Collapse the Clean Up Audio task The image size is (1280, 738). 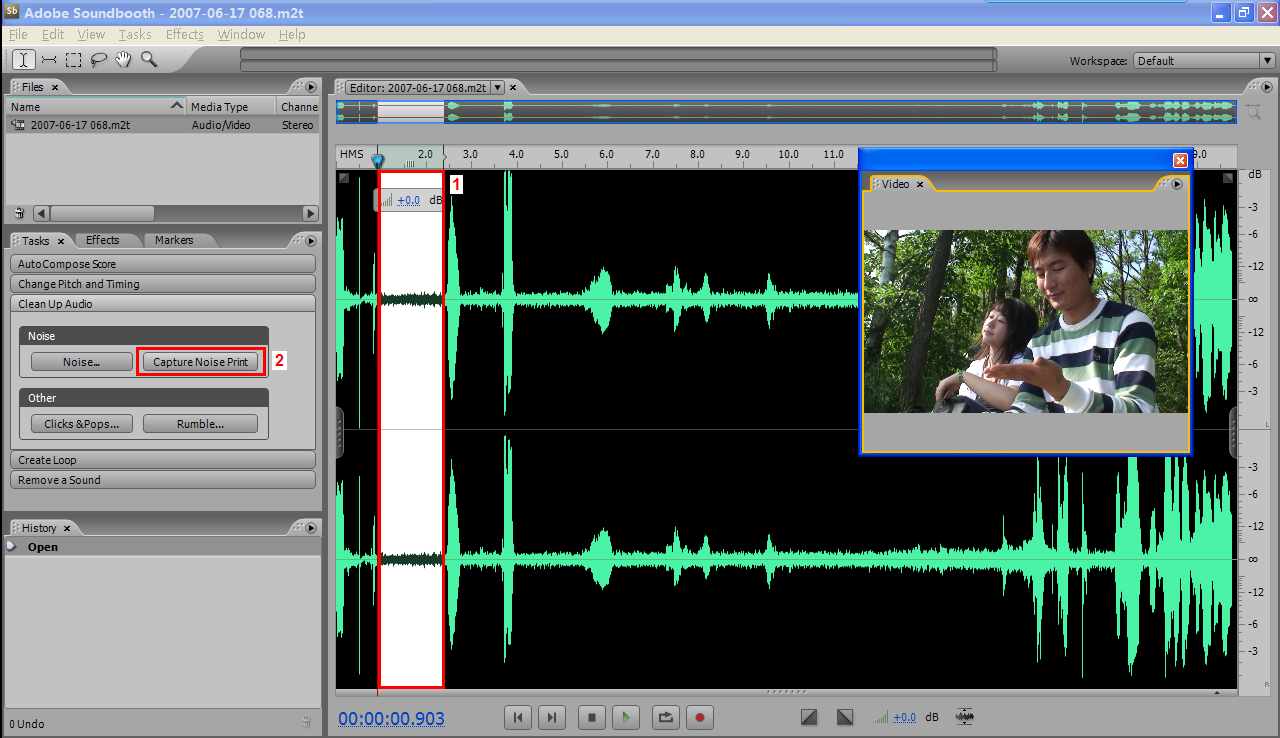pyautogui.click(x=163, y=304)
